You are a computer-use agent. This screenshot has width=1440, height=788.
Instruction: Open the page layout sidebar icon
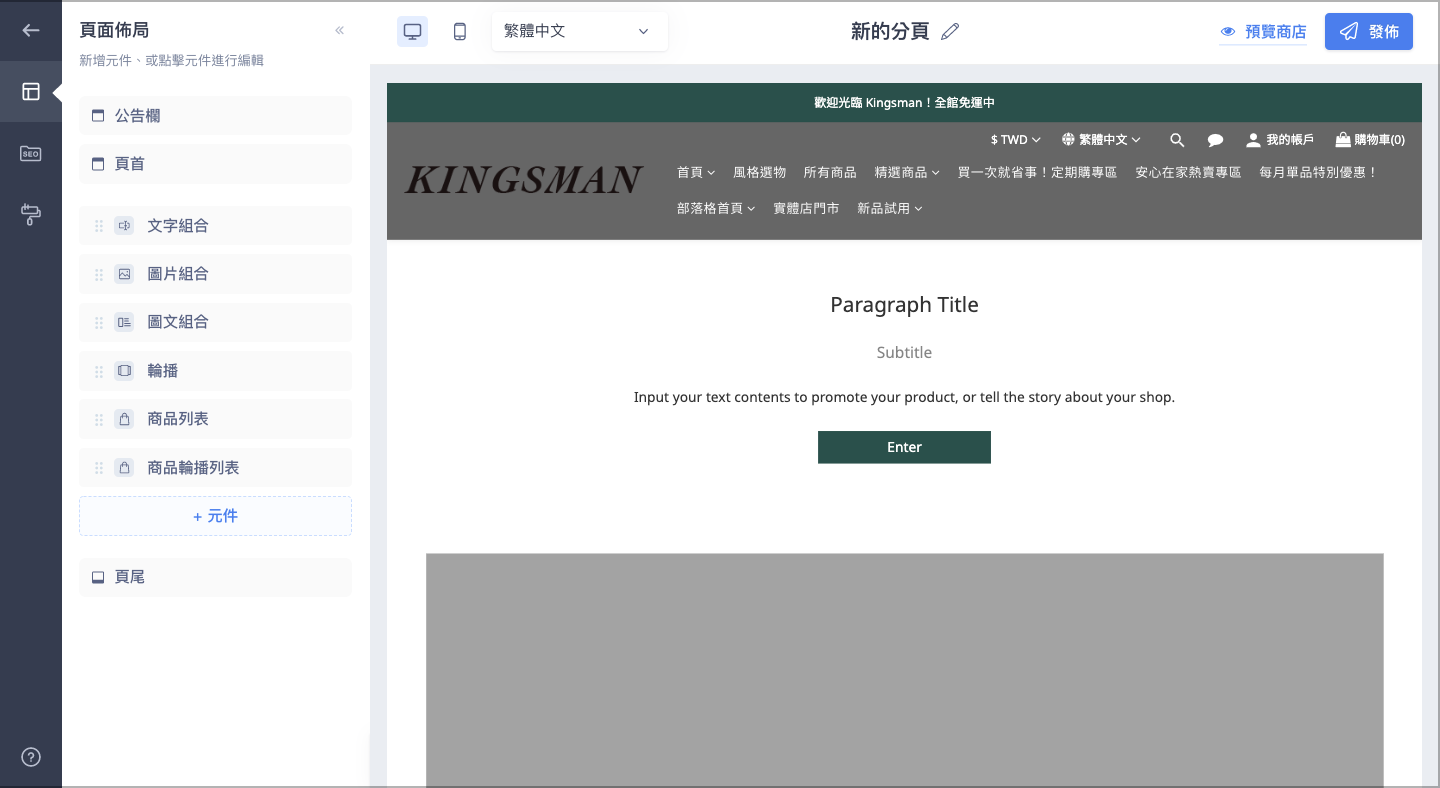tap(31, 92)
